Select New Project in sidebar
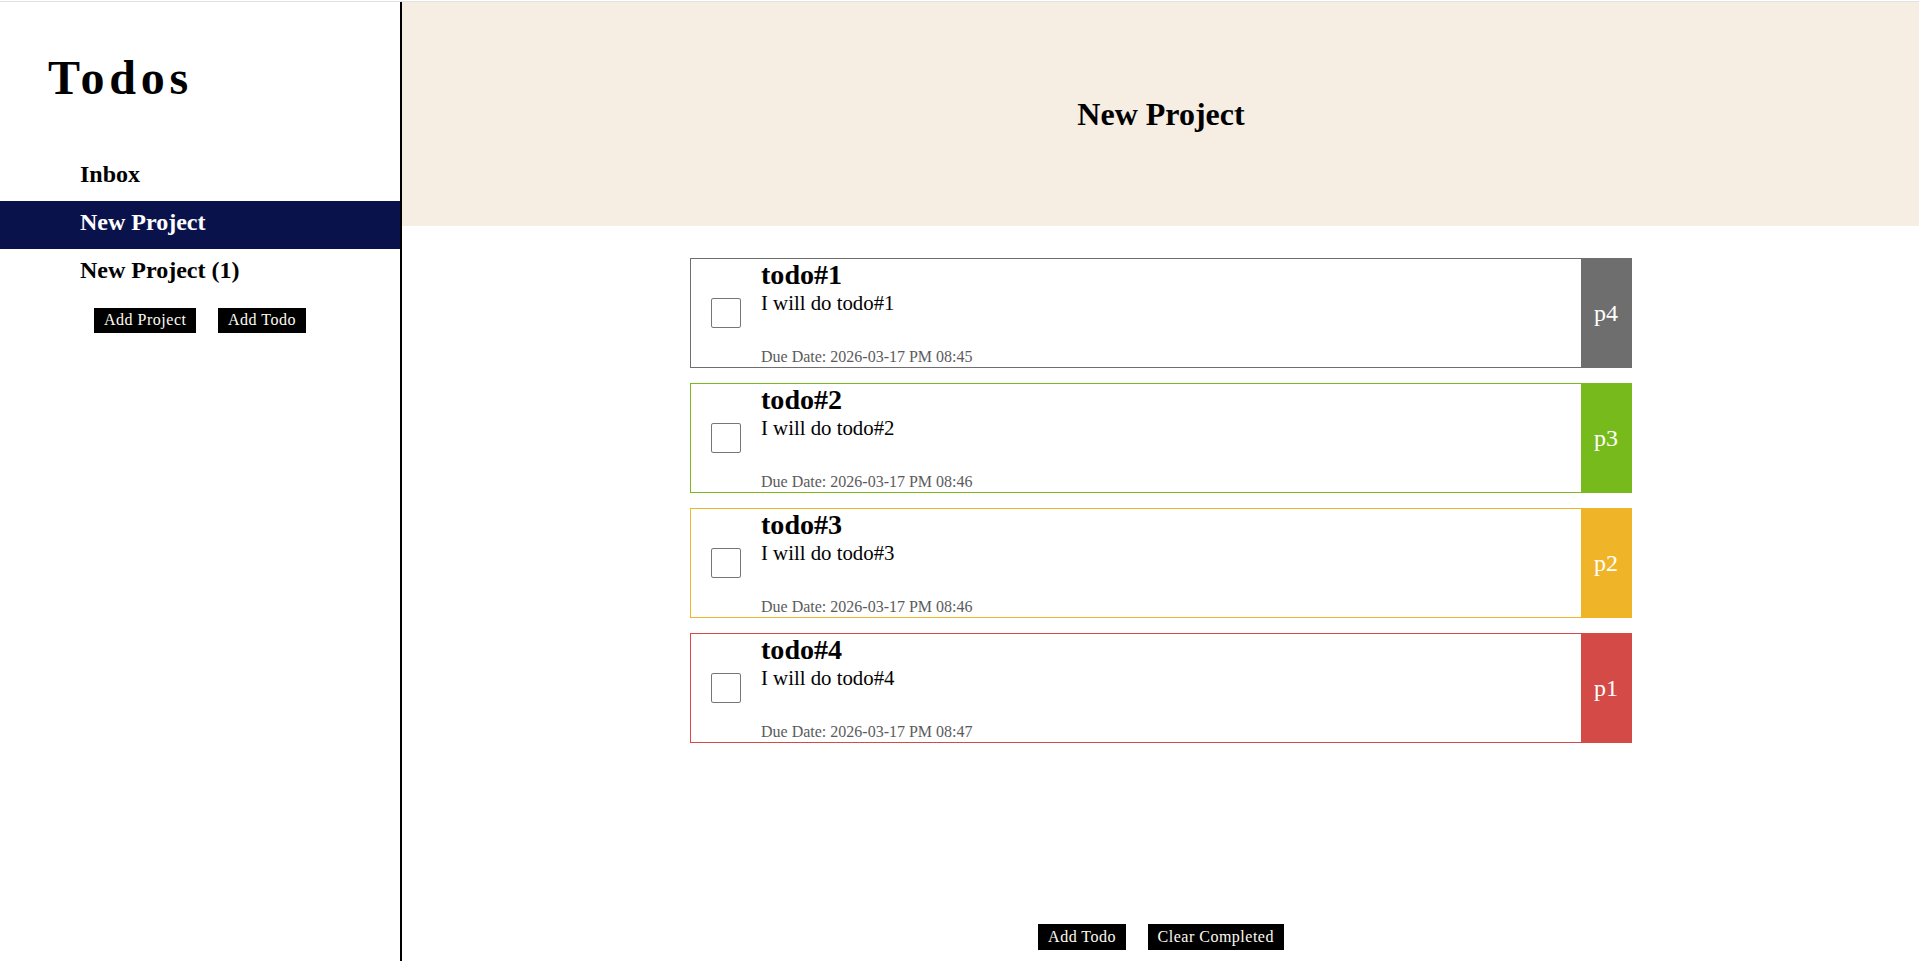This screenshot has width=1919, height=961. (x=143, y=223)
